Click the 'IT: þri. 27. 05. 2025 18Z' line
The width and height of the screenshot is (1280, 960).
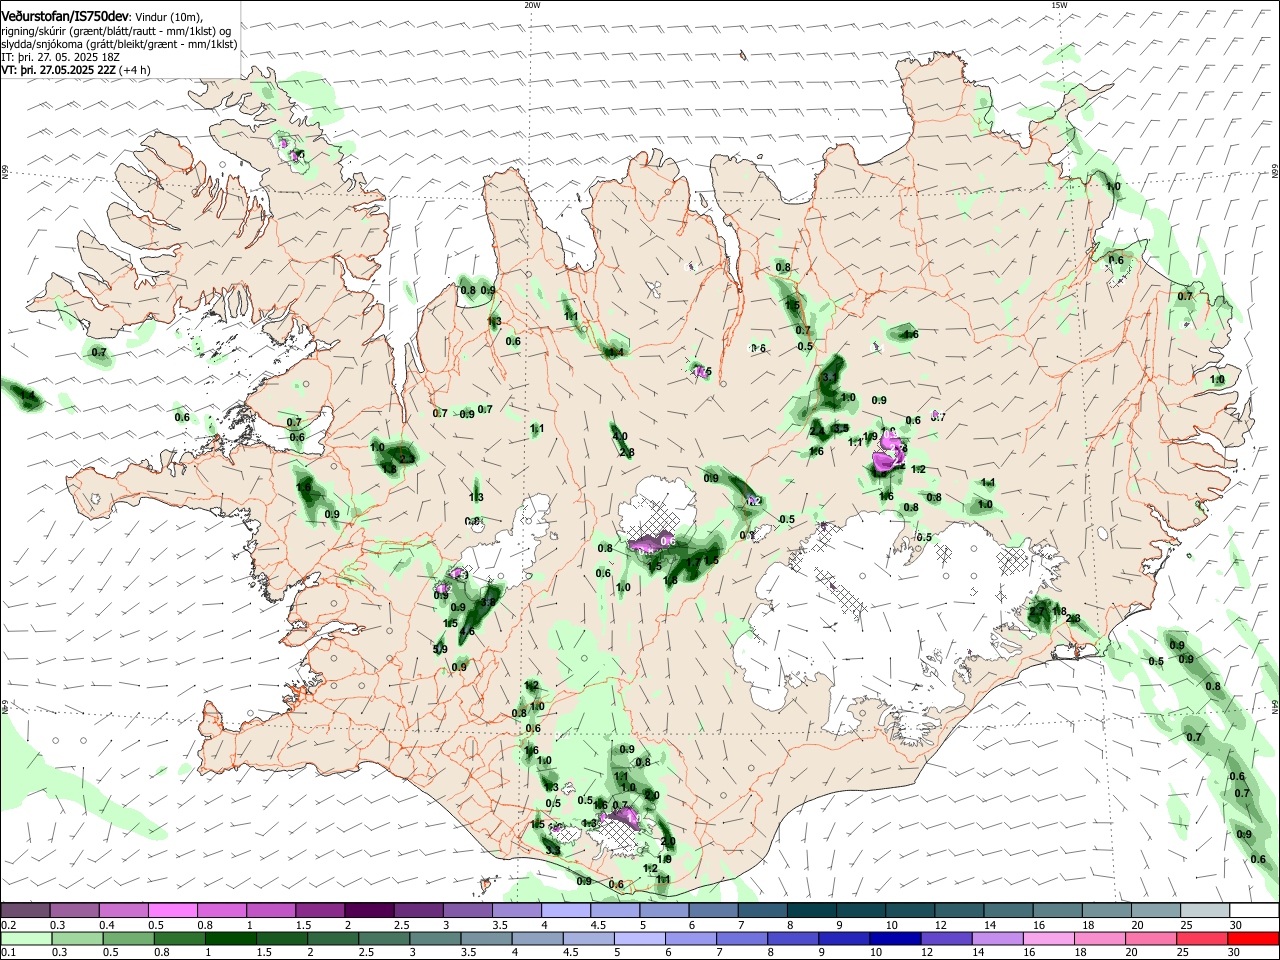coord(62,57)
